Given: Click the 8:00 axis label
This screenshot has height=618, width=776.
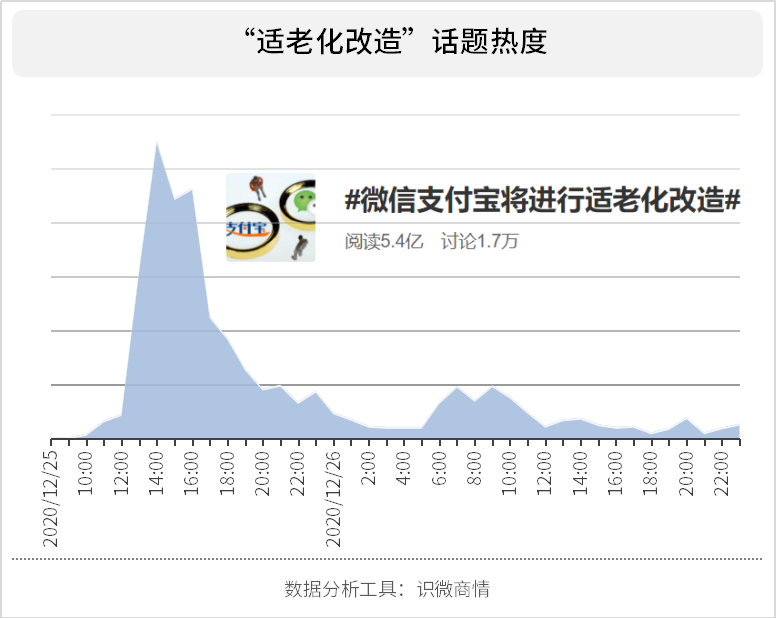Looking at the screenshot, I should (475, 468).
